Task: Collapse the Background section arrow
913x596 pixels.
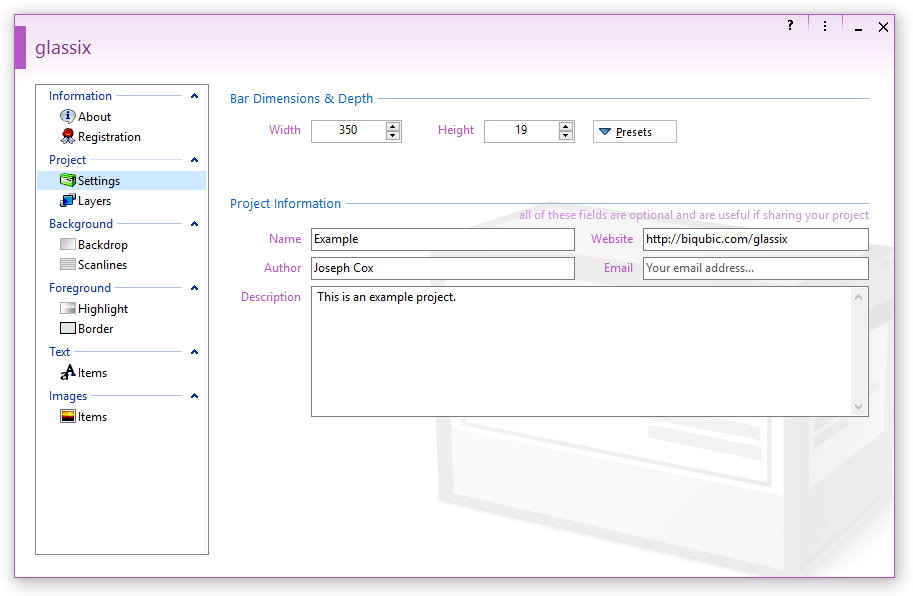Action: click(x=194, y=224)
